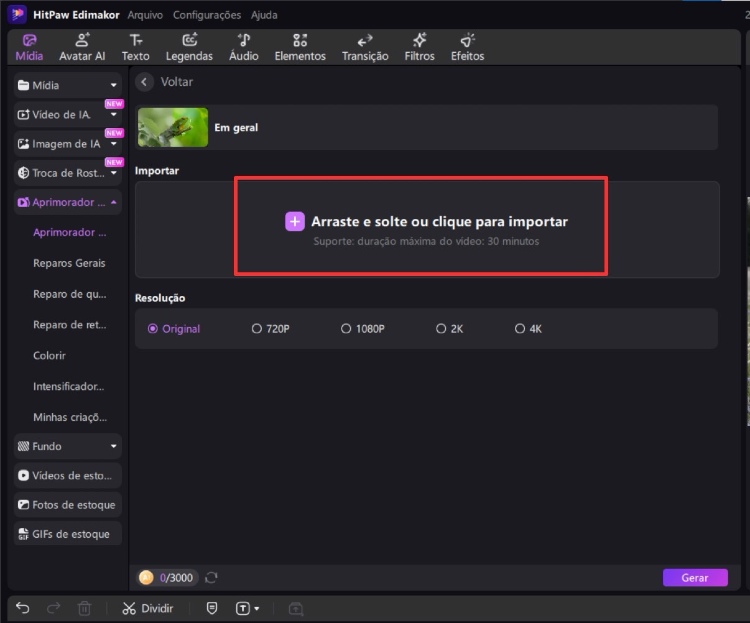Open GIFs de estoque section
This screenshot has height=623, width=750.
pos(67,534)
